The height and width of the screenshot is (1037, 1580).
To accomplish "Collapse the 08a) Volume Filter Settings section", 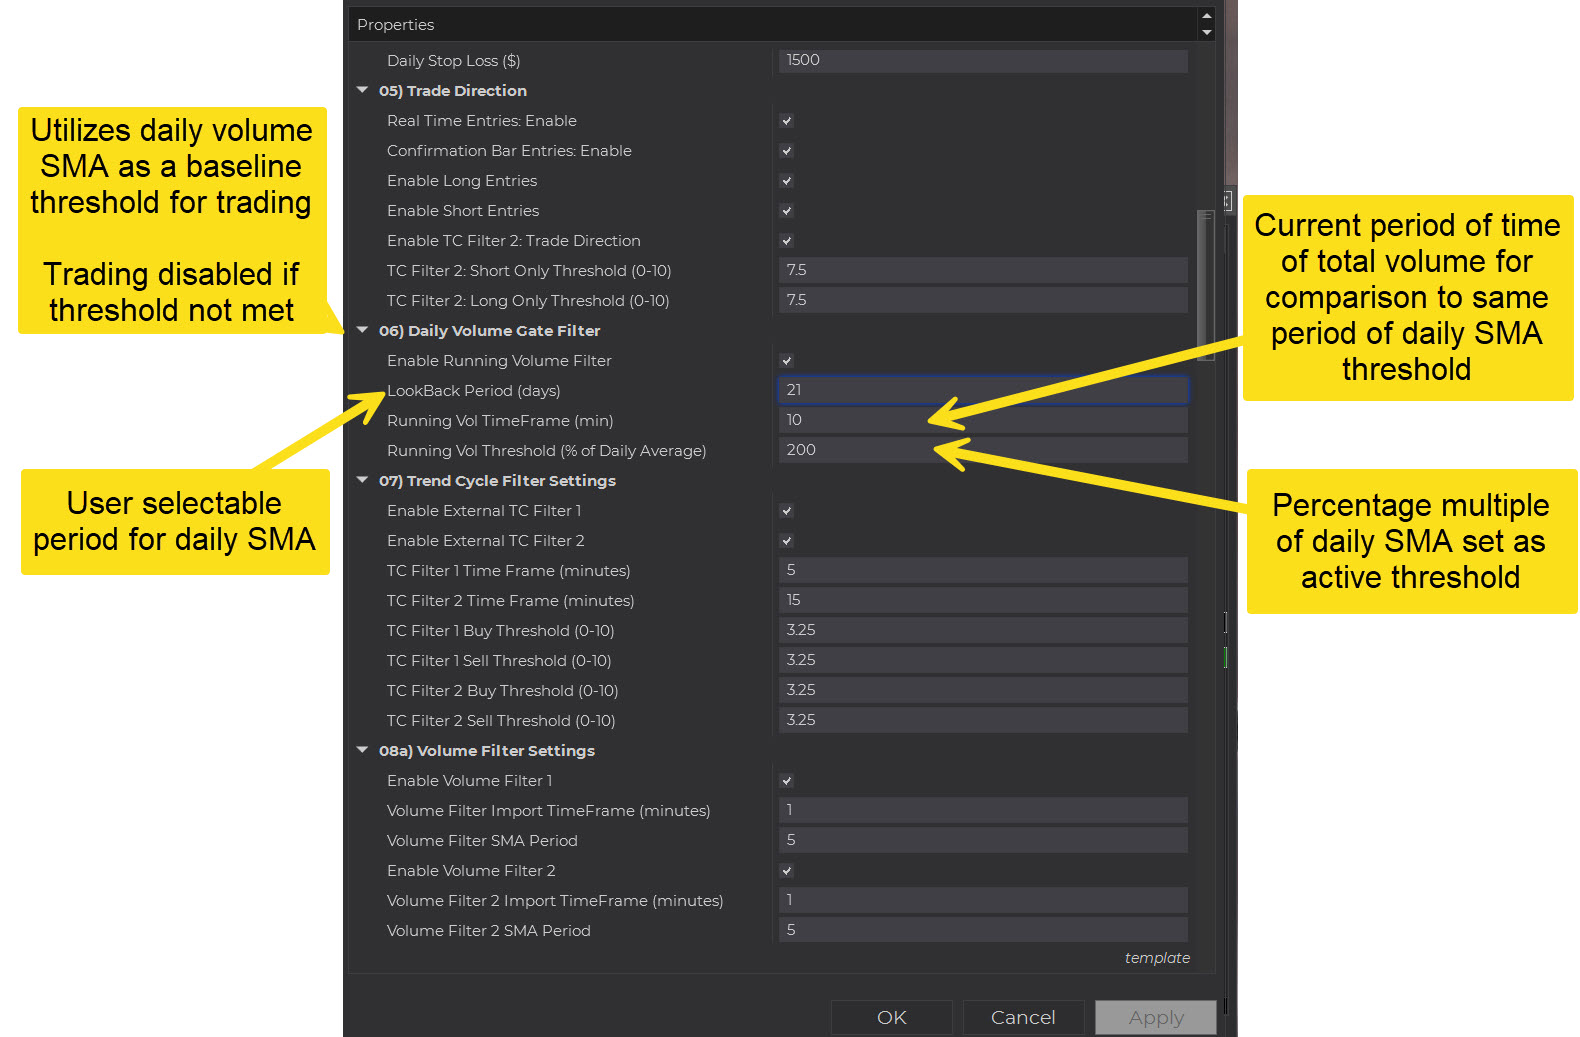I will pyautogui.click(x=362, y=750).
